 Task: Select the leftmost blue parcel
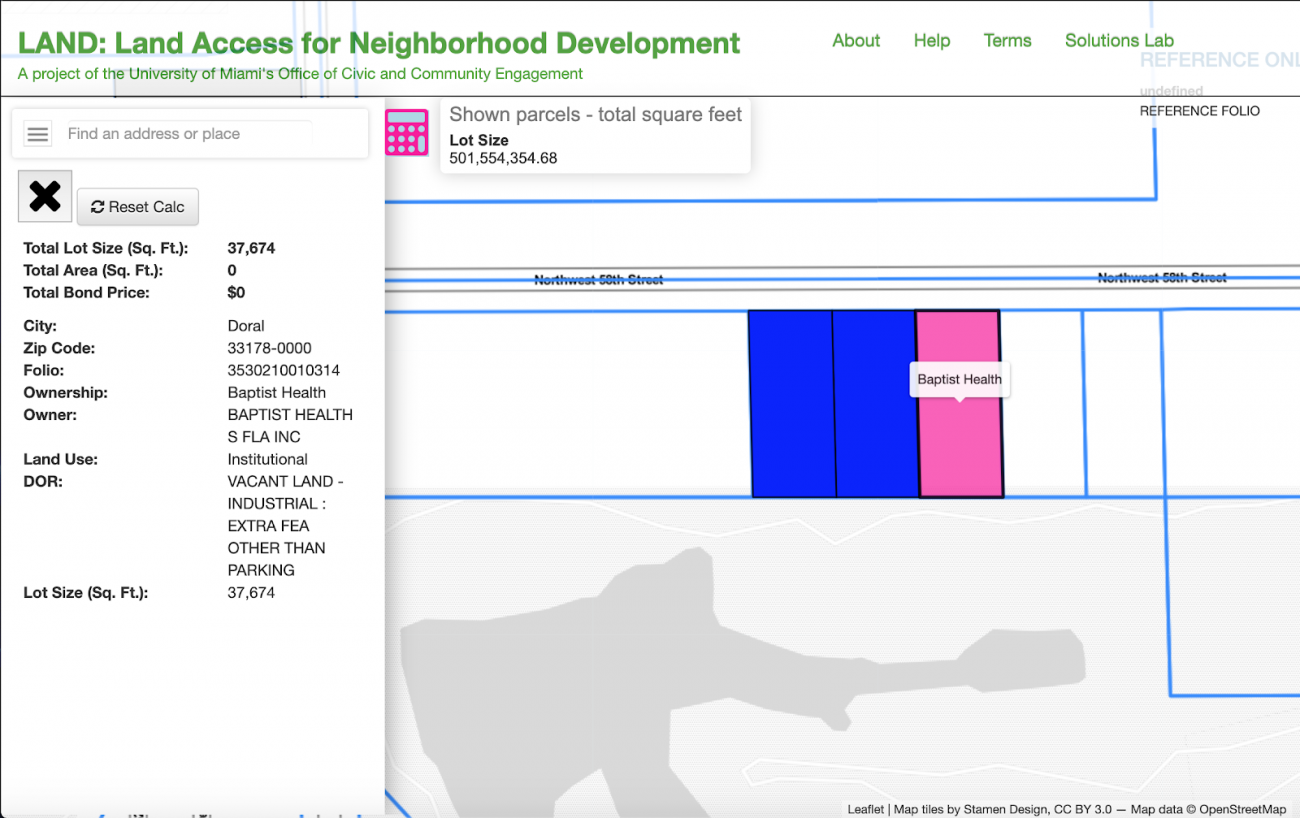792,403
